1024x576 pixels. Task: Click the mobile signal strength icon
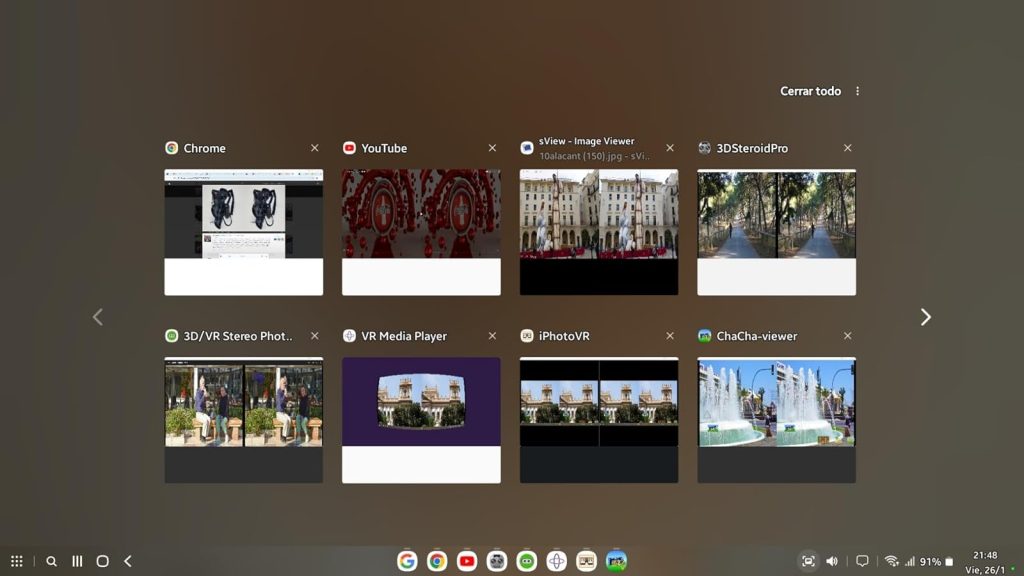click(910, 561)
